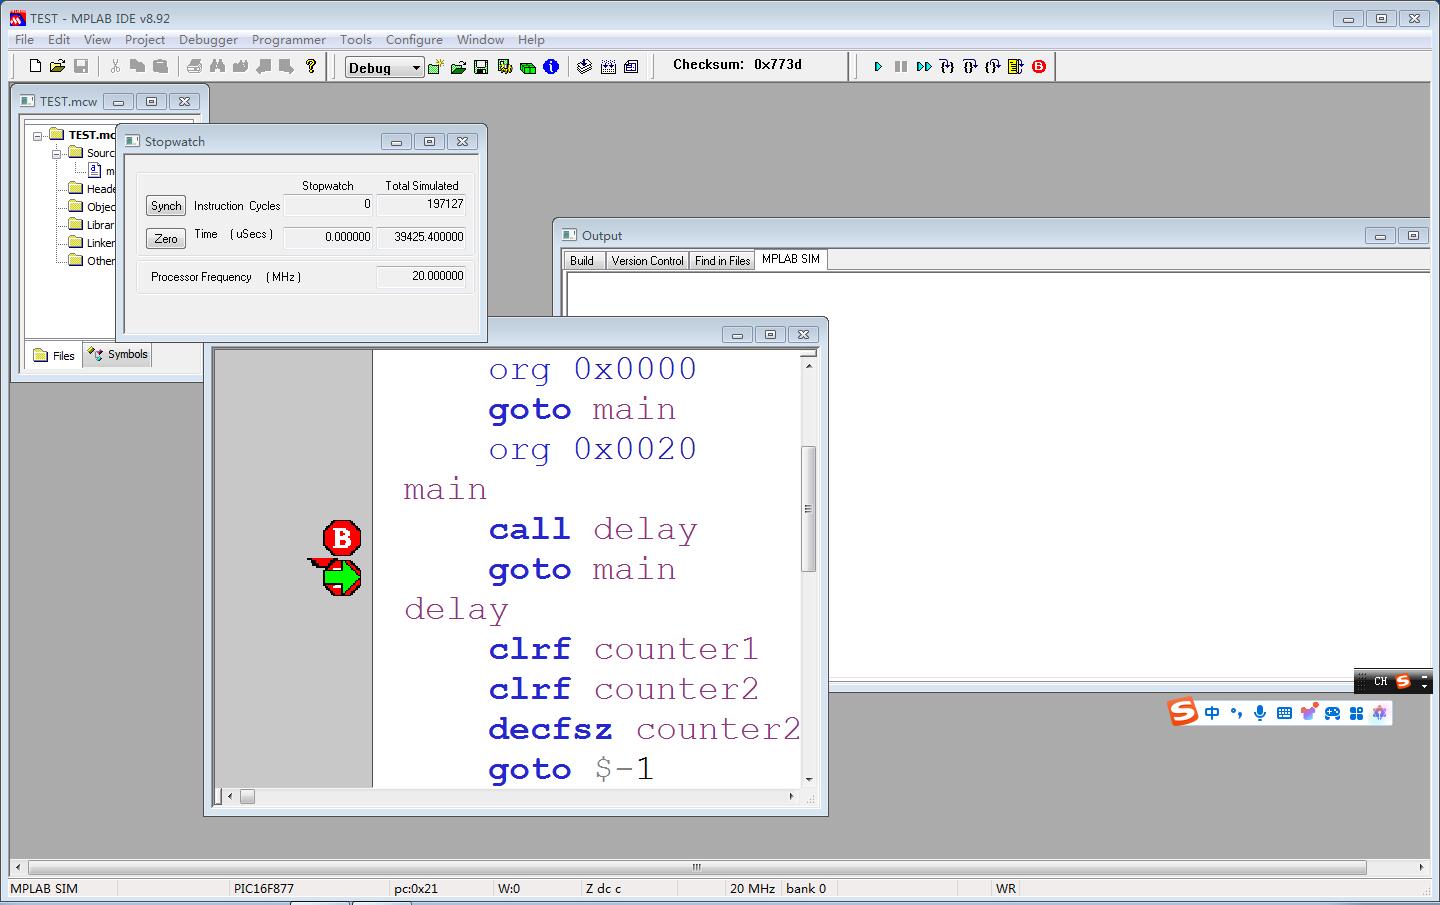This screenshot has width=1440, height=905.
Task: Click the Processor Frequency value field
Action: click(x=421, y=276)
